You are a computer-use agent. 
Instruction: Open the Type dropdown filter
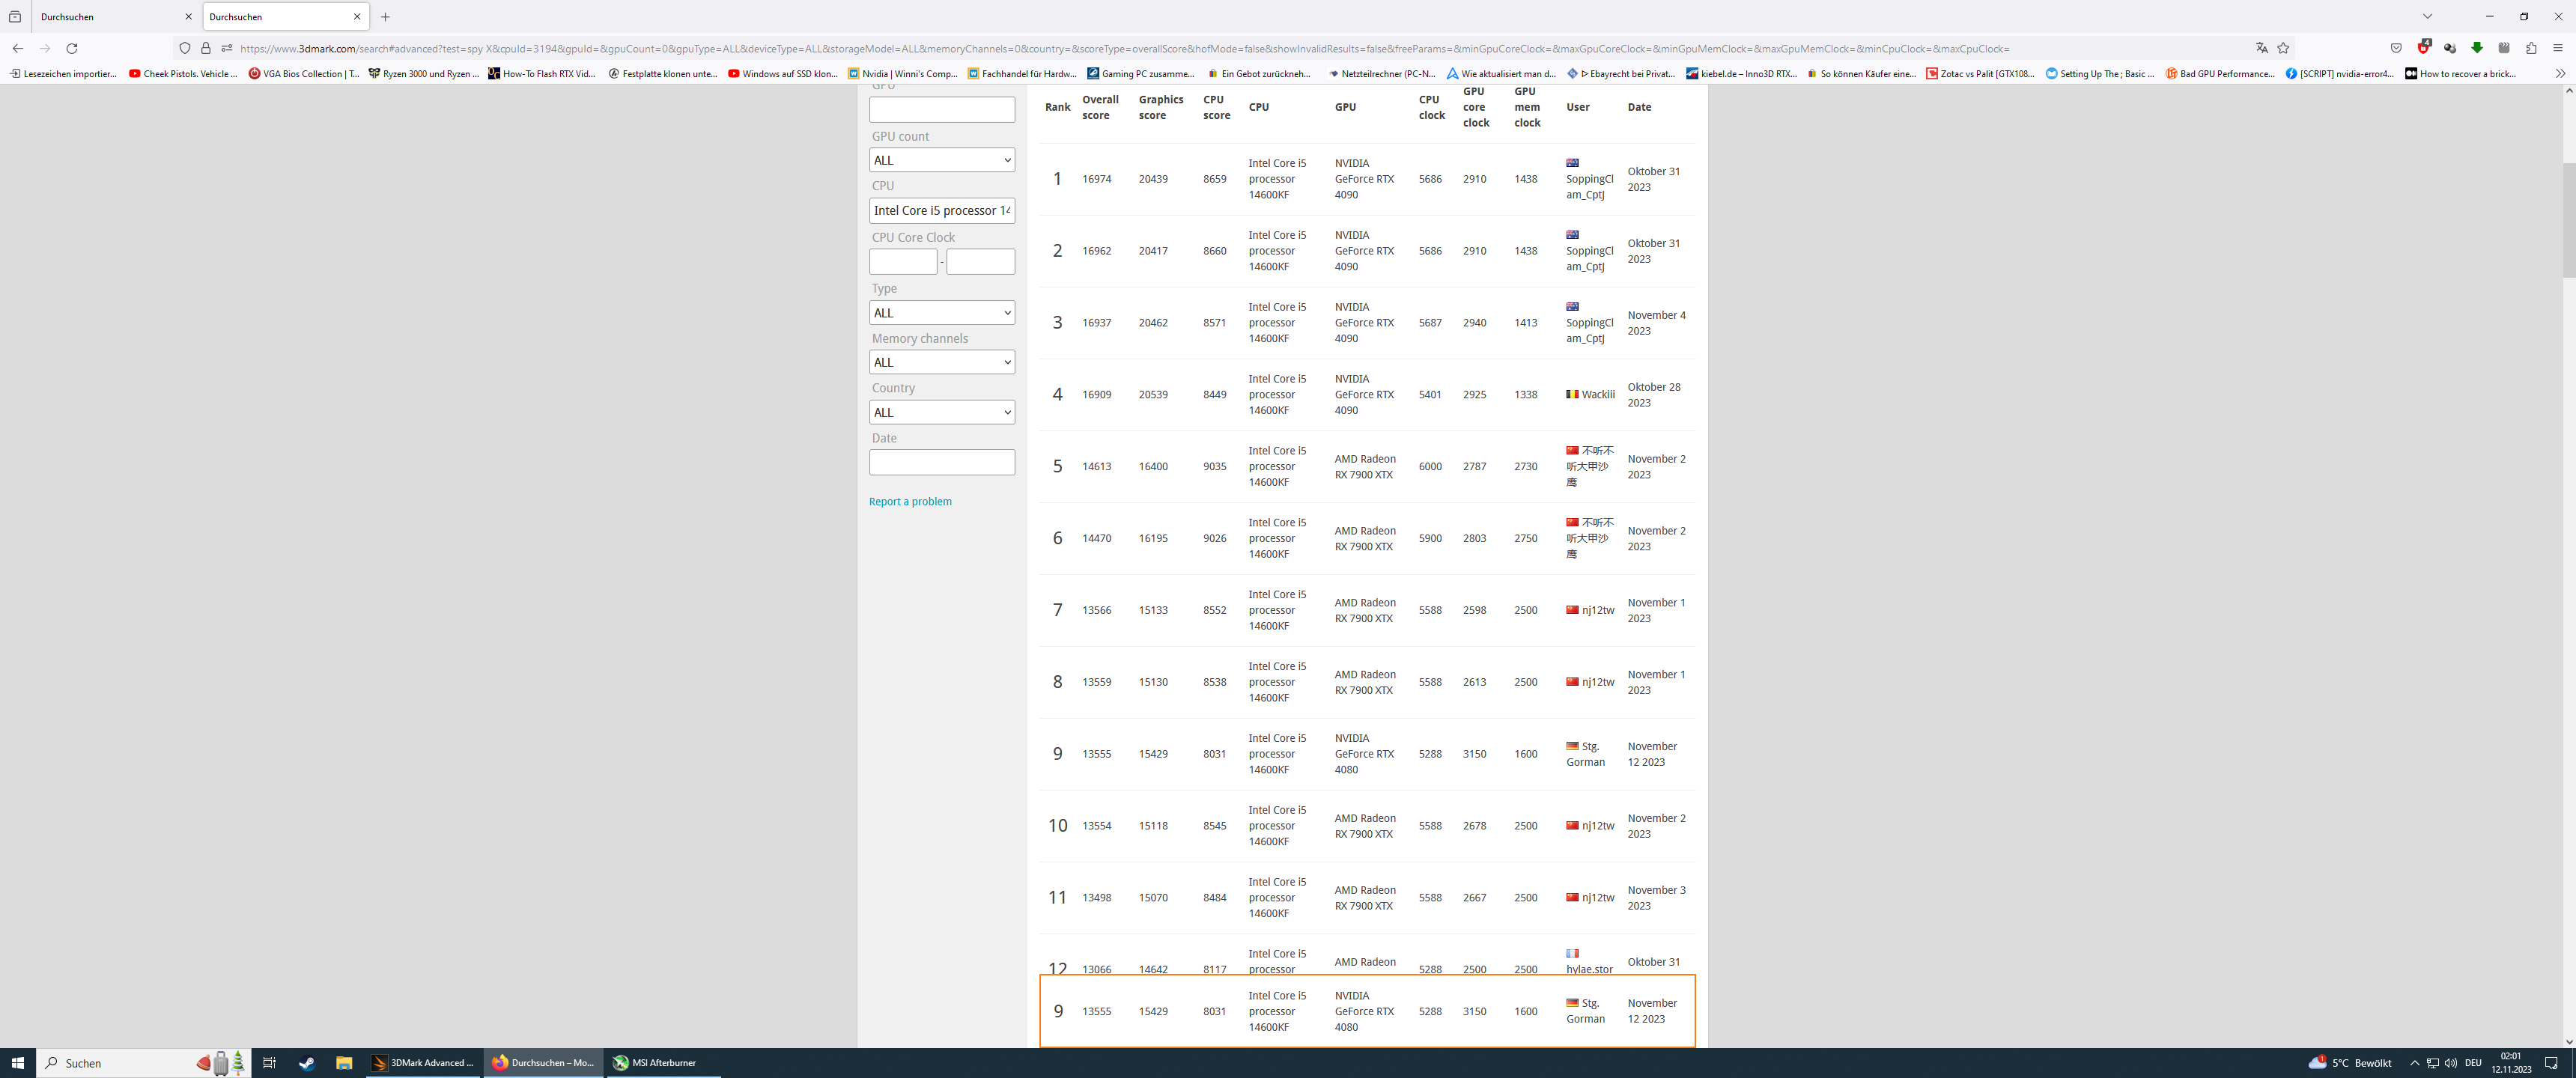pyautogui.click(x=941, y=313)
